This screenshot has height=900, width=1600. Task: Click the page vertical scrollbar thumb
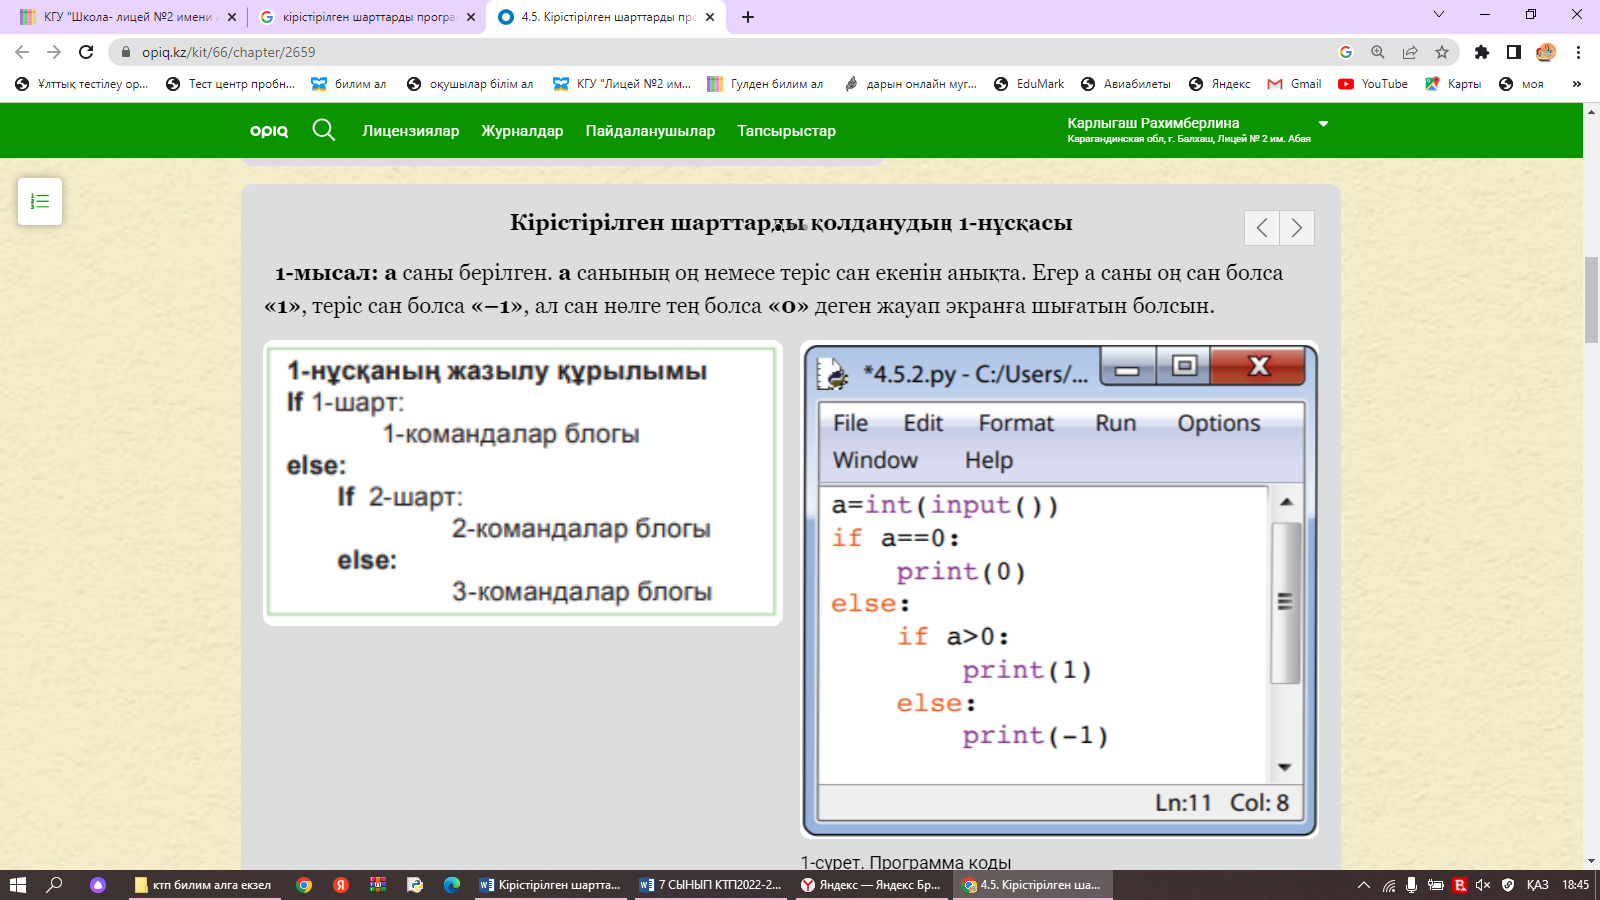click(x=1591, y=300)
